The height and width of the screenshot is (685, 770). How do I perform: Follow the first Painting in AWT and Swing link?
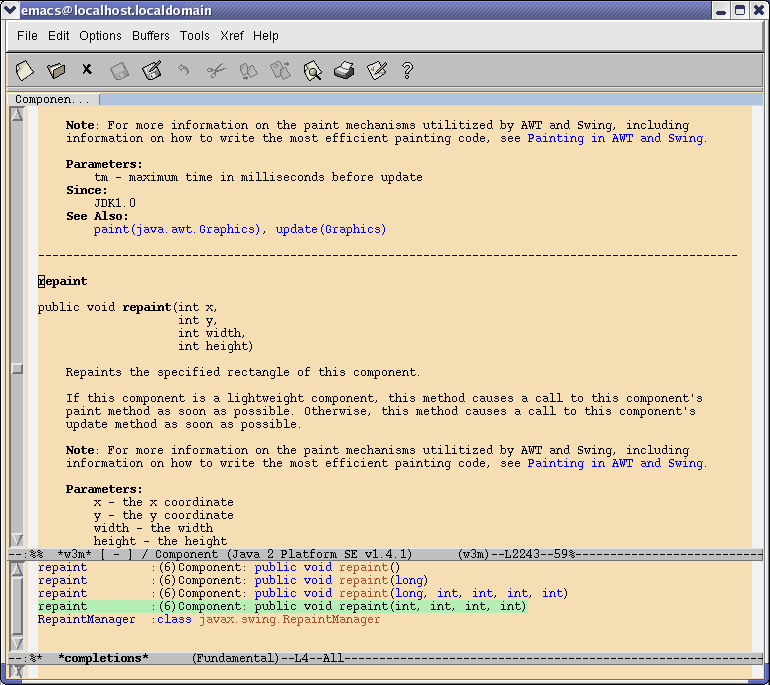615,138
